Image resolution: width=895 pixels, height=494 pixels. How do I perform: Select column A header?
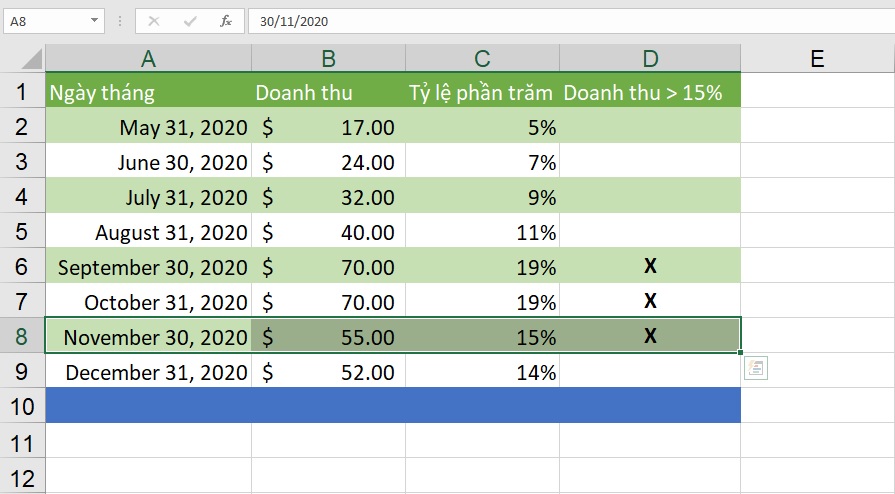point(148,58)
